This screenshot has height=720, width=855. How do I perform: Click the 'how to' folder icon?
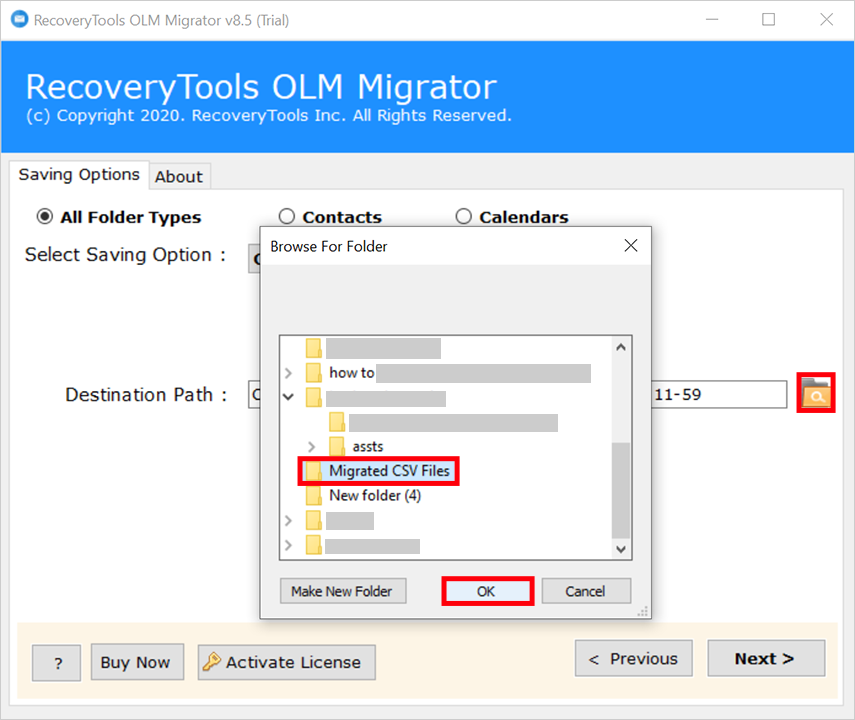point(314,373)
